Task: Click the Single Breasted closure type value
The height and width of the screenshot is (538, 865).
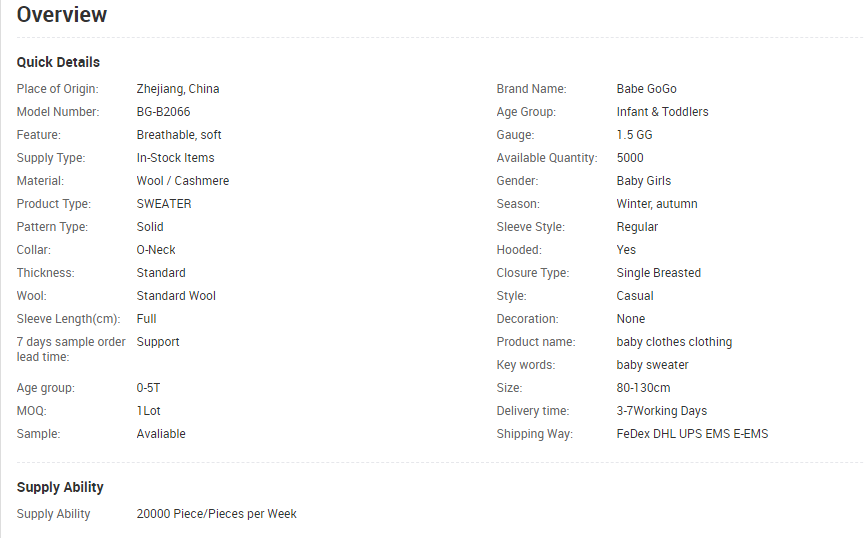Action: (658, 273)
